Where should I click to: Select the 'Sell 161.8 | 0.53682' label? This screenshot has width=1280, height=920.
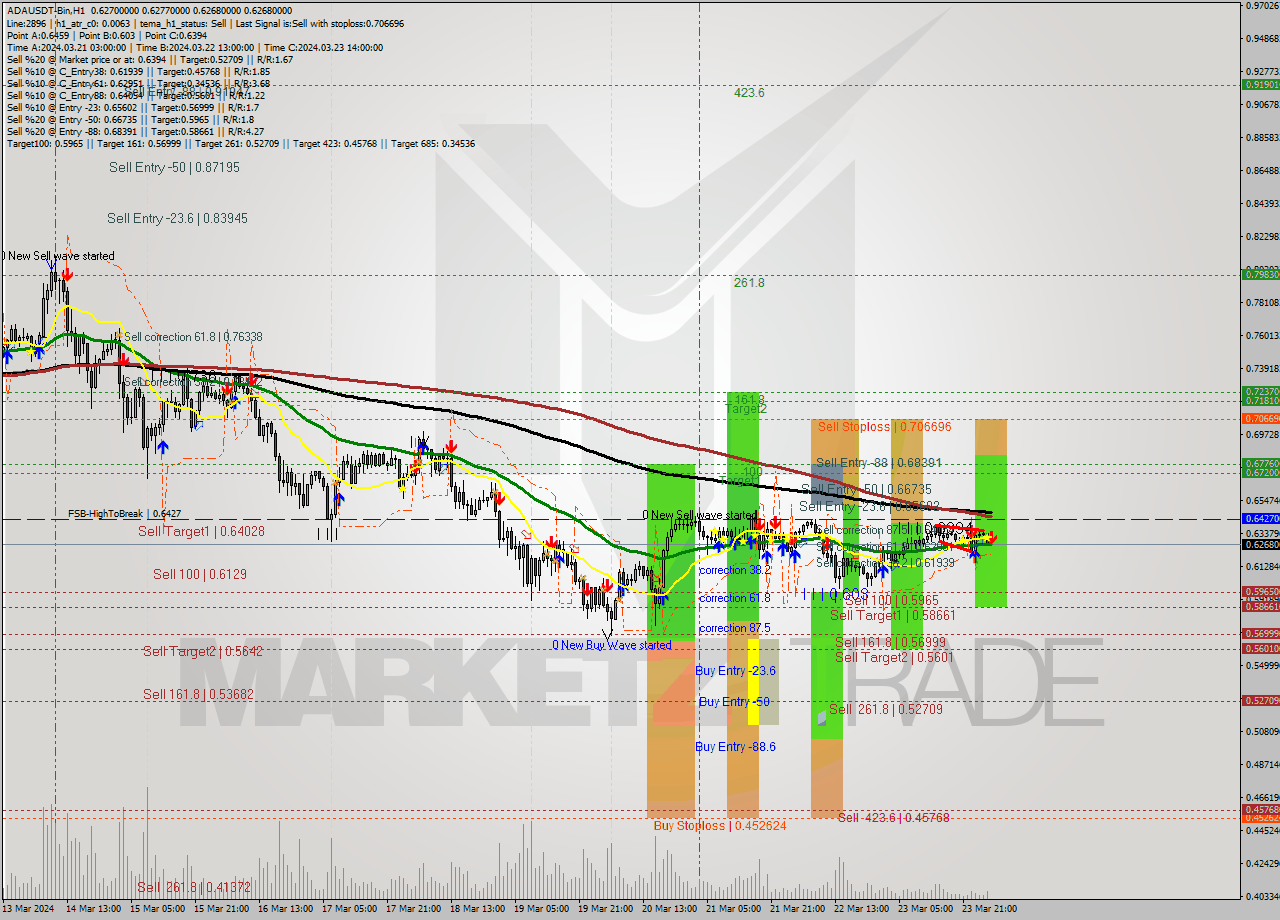[x=198, y=694]
